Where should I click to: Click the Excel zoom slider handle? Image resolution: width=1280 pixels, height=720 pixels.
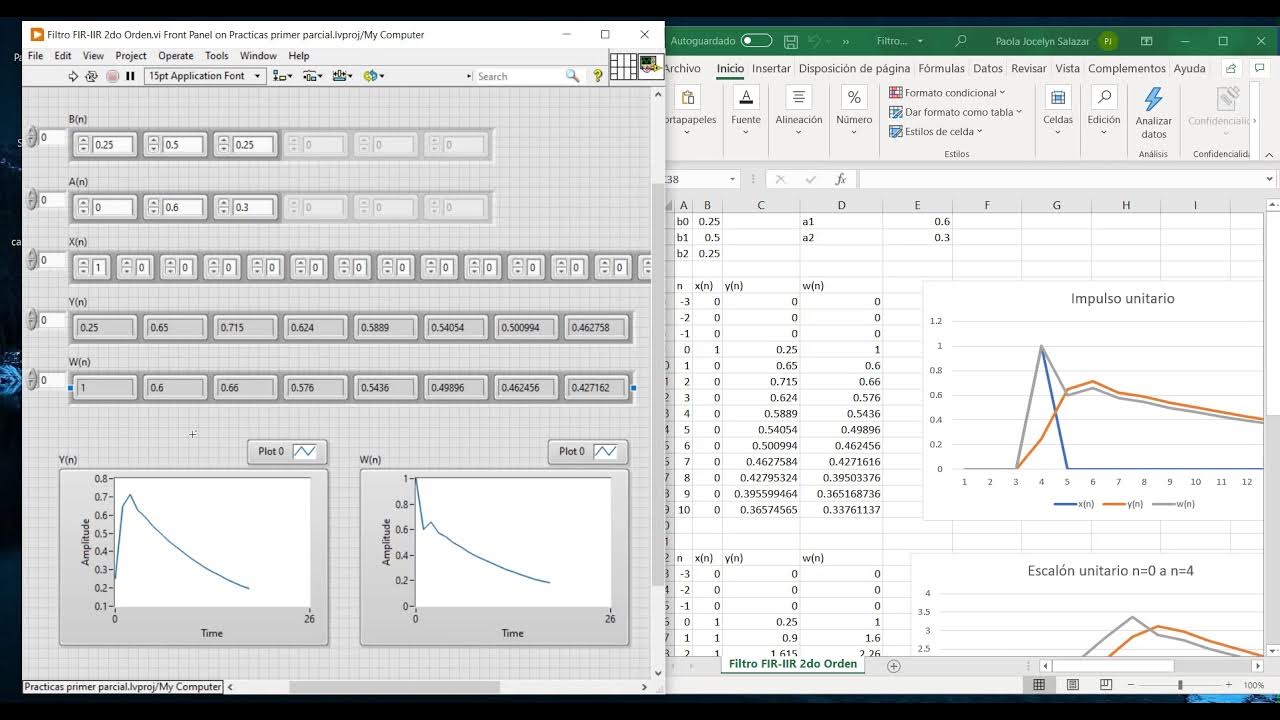pos(1180,685)
